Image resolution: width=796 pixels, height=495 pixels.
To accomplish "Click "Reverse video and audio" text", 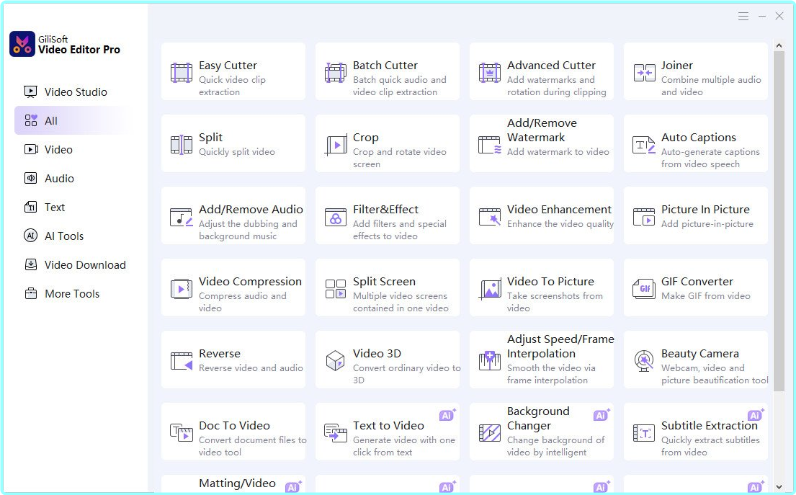I will coord(251,368).
